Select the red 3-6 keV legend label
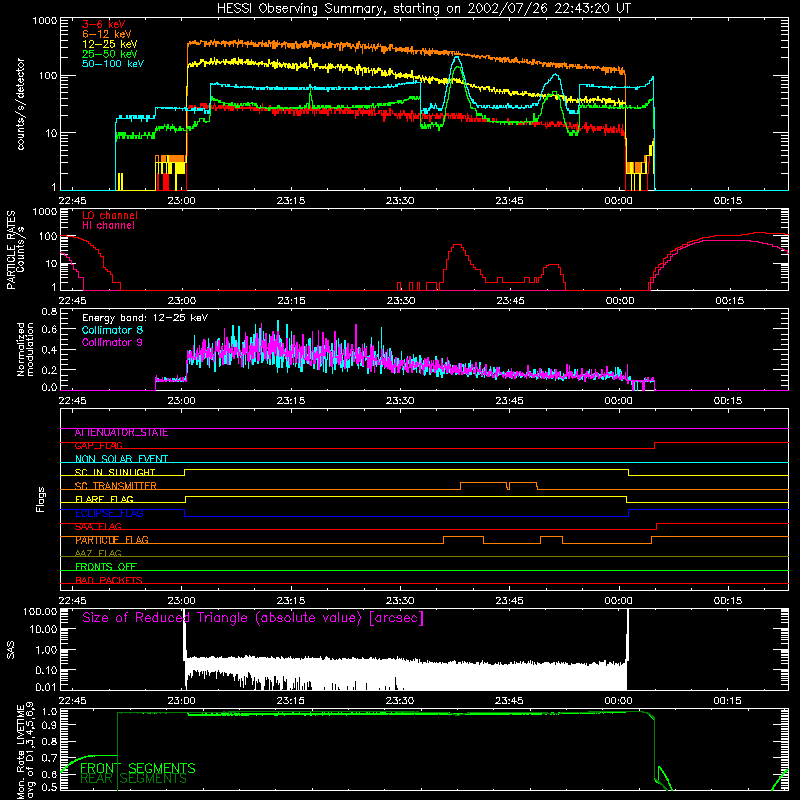800x800 pixels. coord(103,24)
